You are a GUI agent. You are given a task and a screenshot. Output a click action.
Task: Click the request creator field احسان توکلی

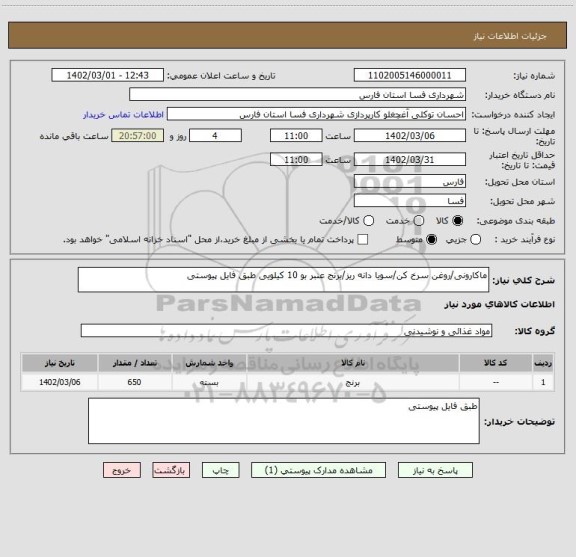(x=316, y=114)
